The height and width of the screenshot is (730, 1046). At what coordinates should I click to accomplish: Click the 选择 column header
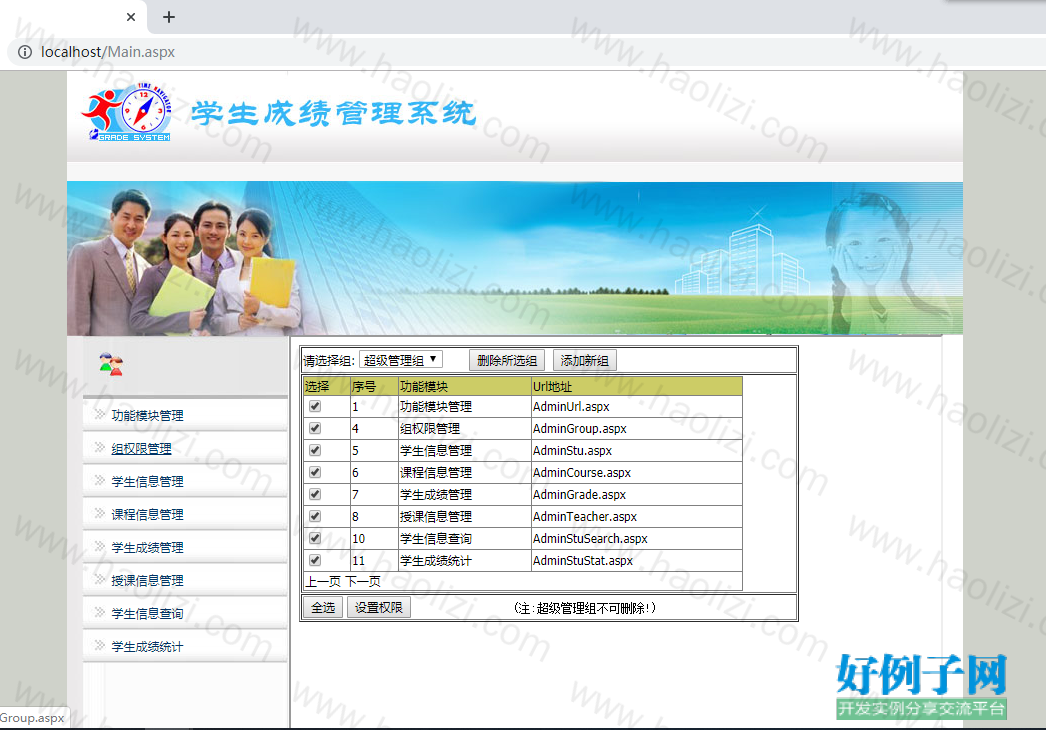[x=327, y=386]
